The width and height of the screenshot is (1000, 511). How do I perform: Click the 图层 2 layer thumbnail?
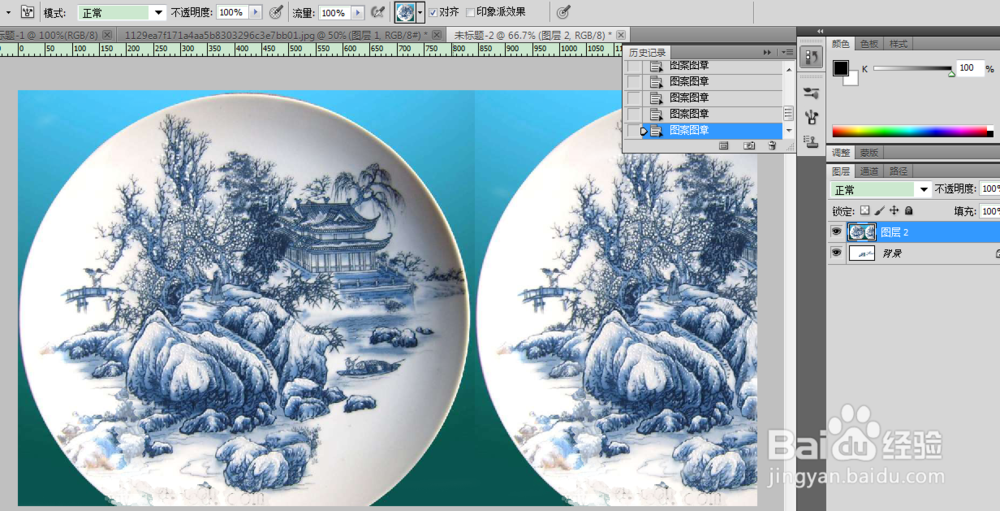tap(862, 232)
